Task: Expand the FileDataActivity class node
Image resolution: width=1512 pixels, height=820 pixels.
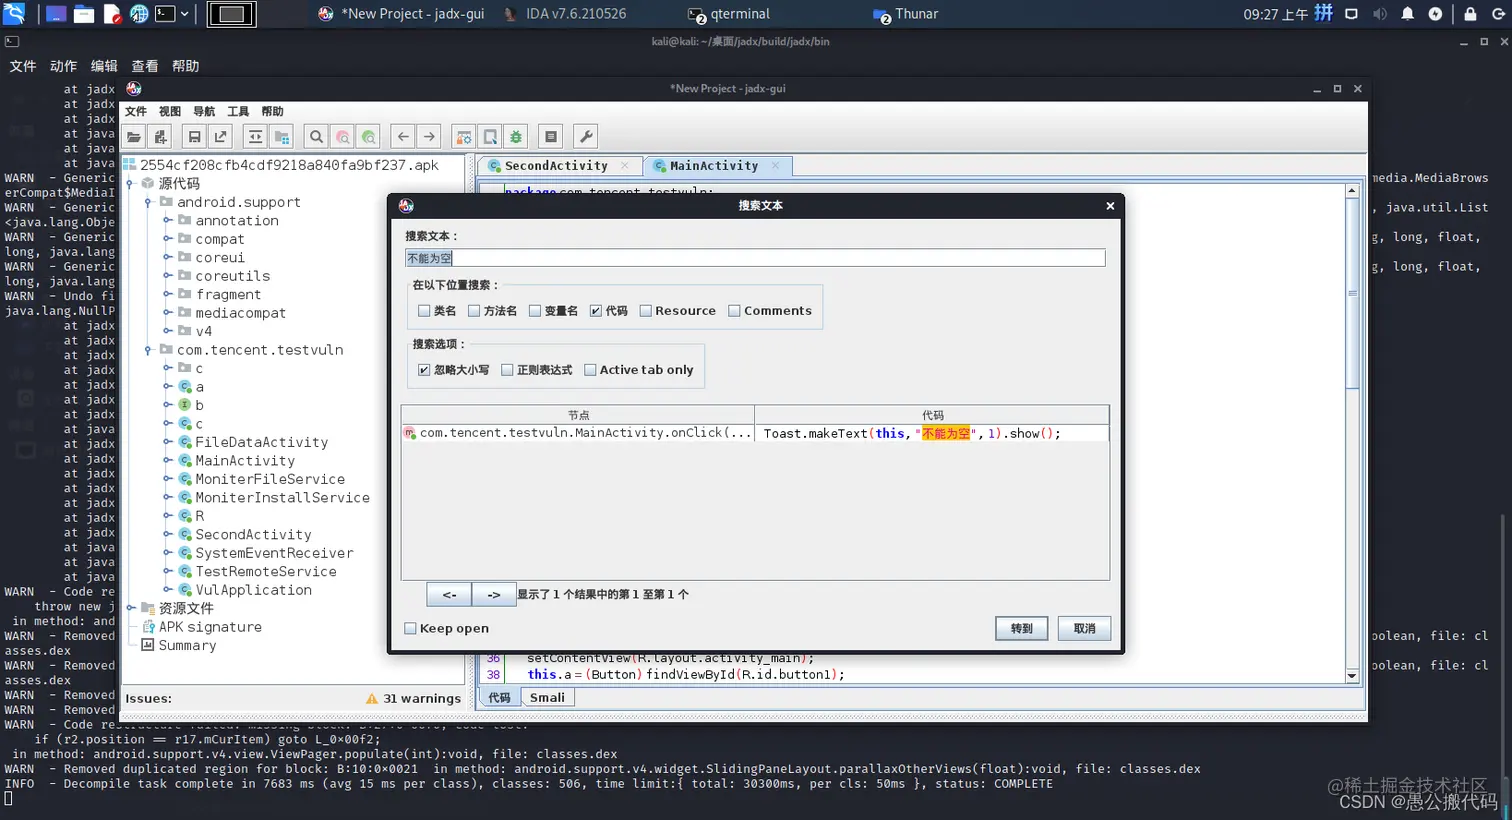Action: coord(167,442)
